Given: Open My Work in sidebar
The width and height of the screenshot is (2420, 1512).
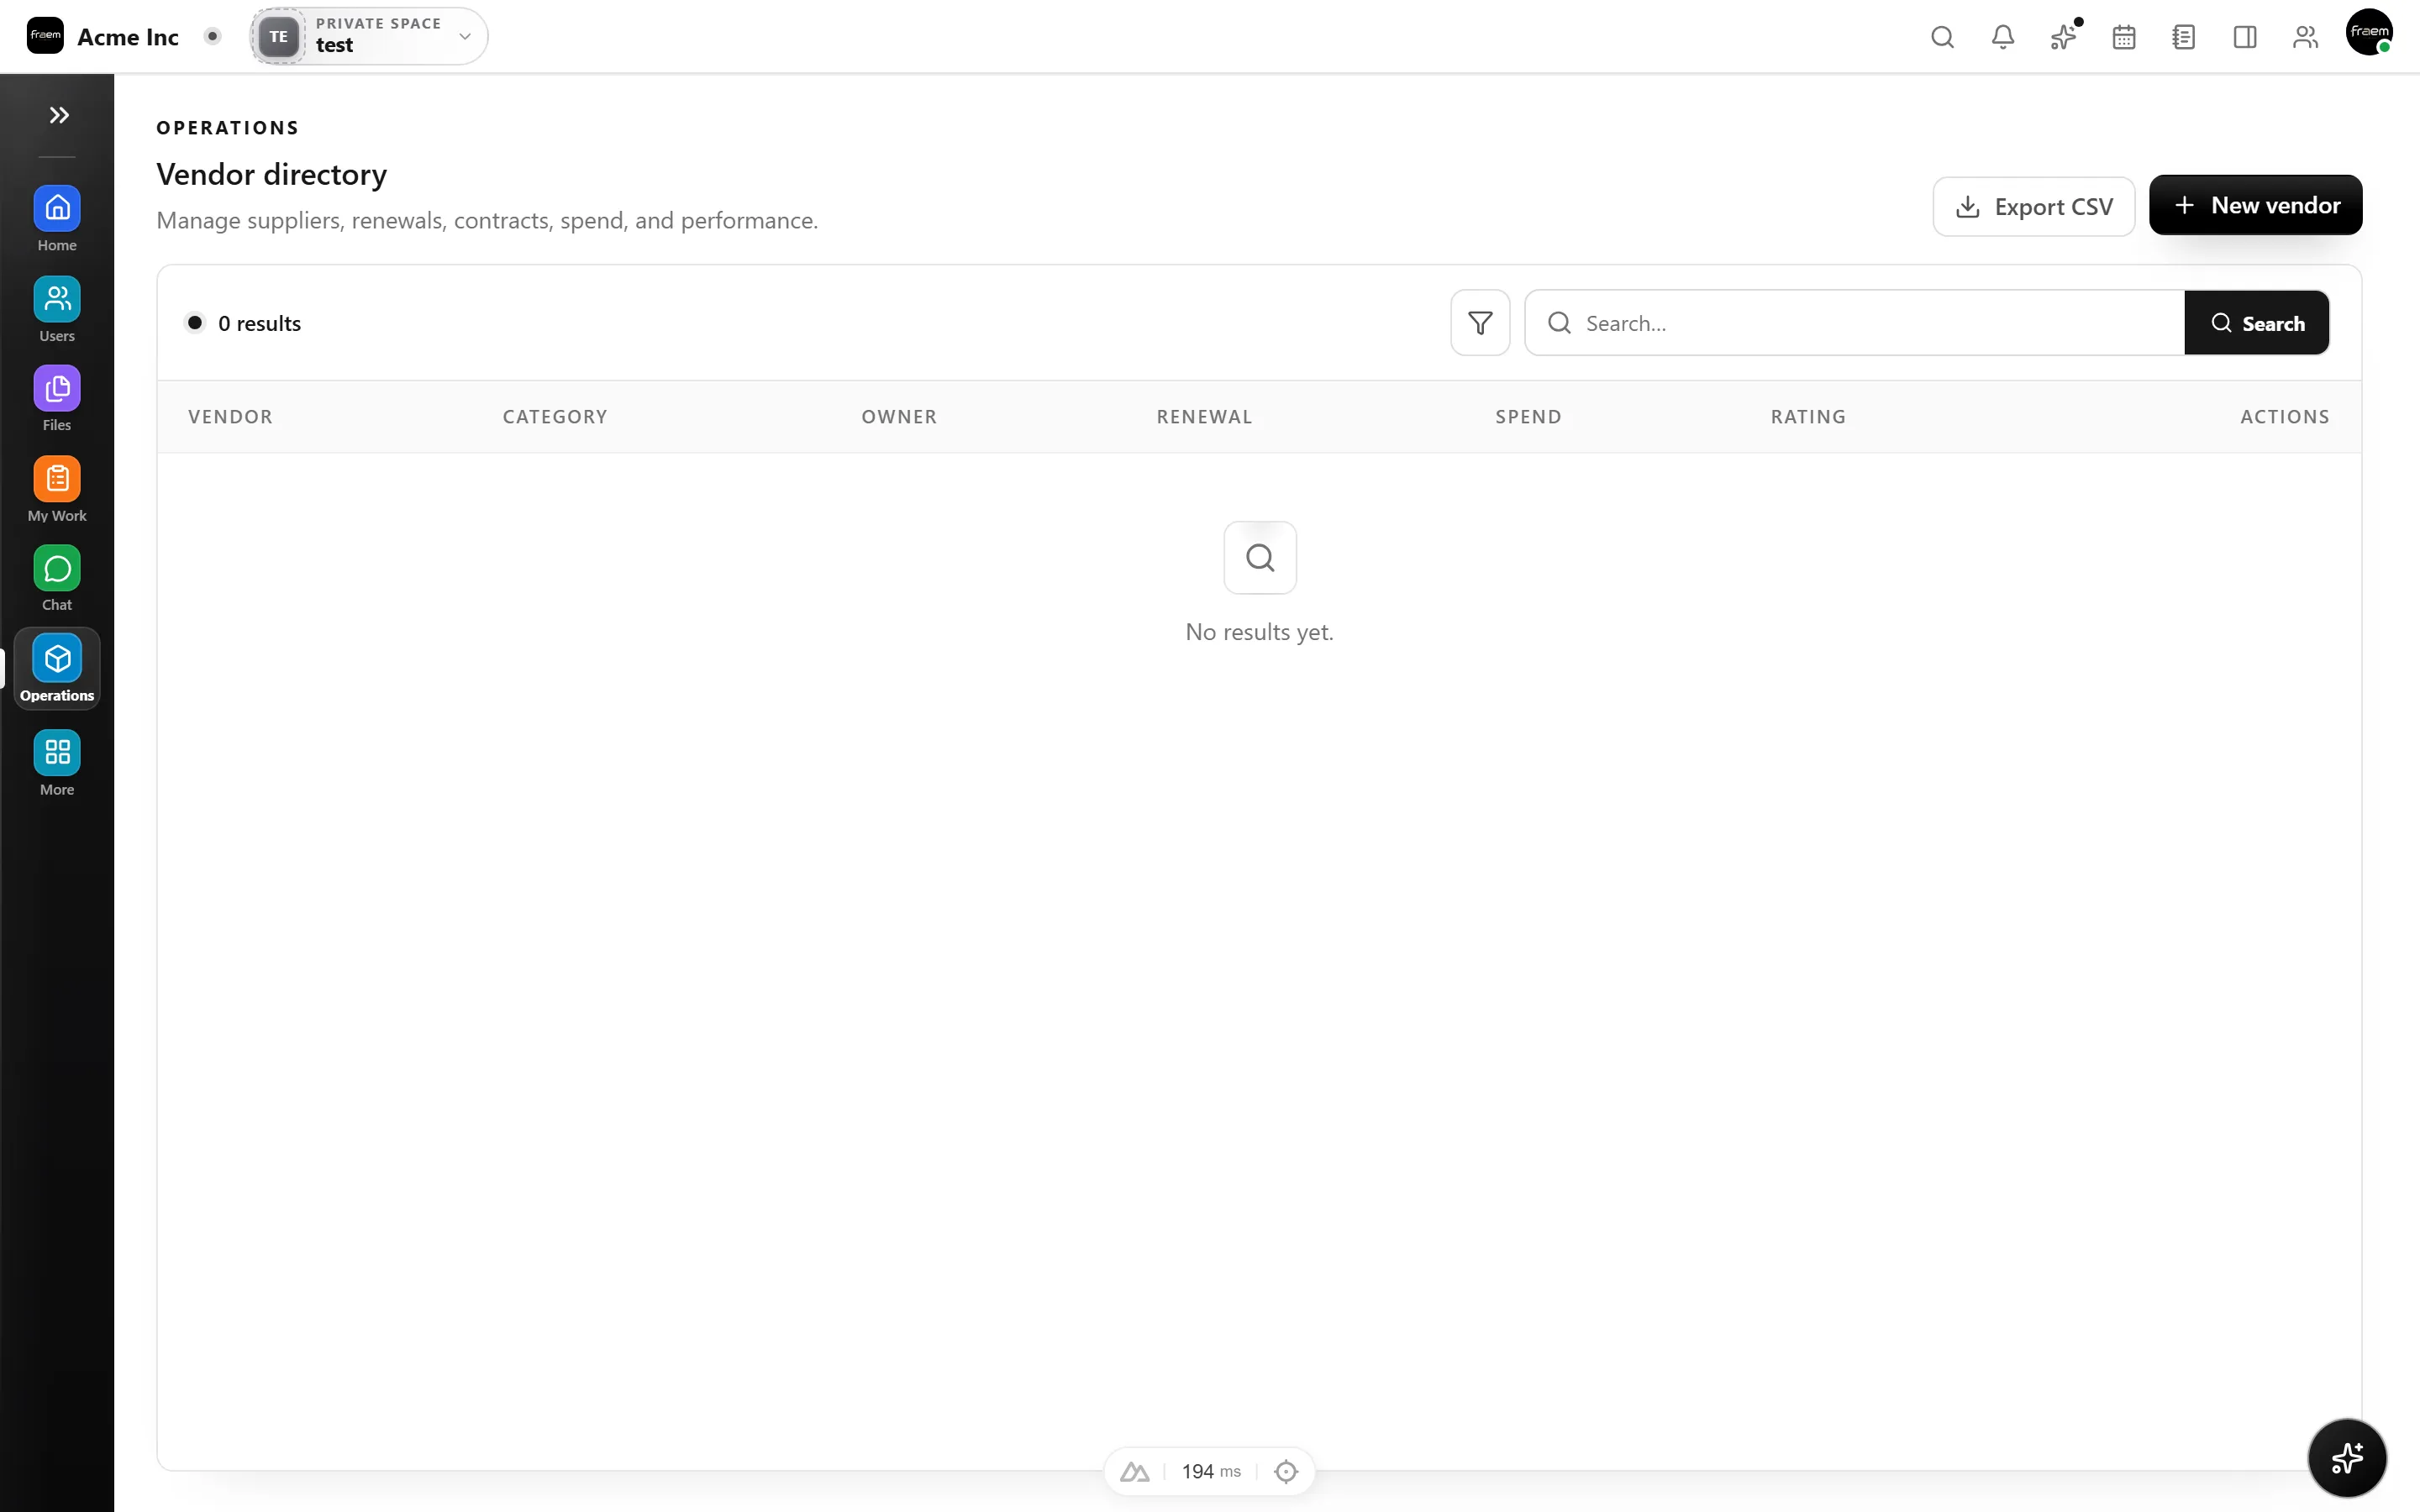Looking at the screenshot, I should (57, 489).
